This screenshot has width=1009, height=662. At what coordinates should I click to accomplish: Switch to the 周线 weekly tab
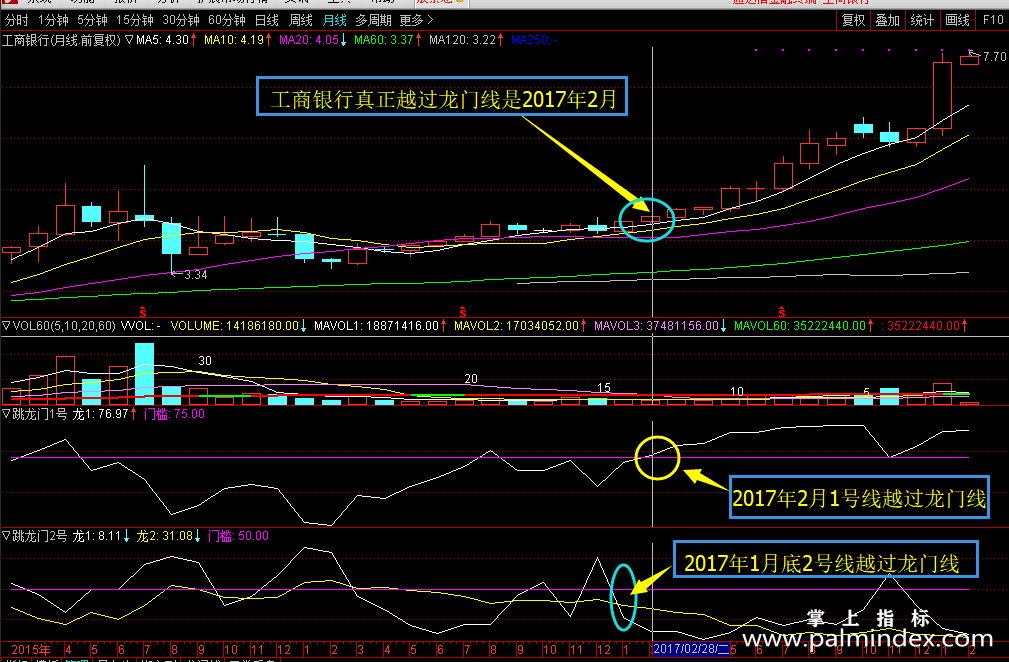pyautogui.click(x=301, y=21)
